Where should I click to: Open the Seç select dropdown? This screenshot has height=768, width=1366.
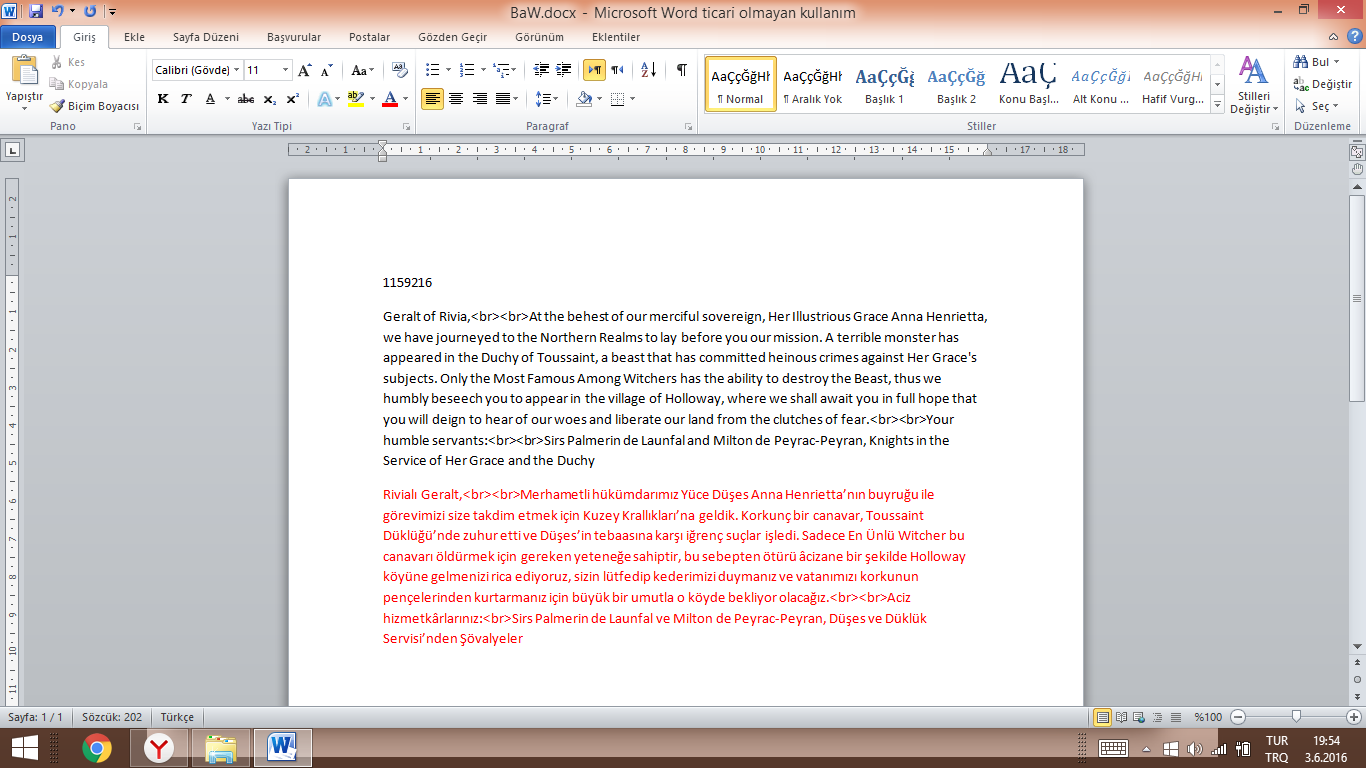coord(1316,106)
